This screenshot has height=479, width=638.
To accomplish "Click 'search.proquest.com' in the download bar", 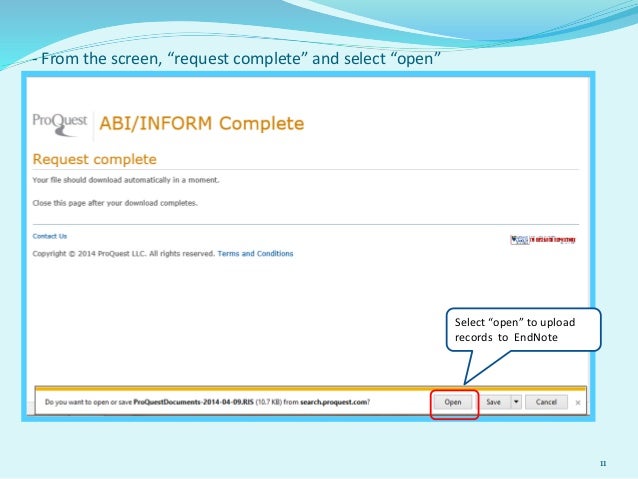I will click(x=334, y=402).
